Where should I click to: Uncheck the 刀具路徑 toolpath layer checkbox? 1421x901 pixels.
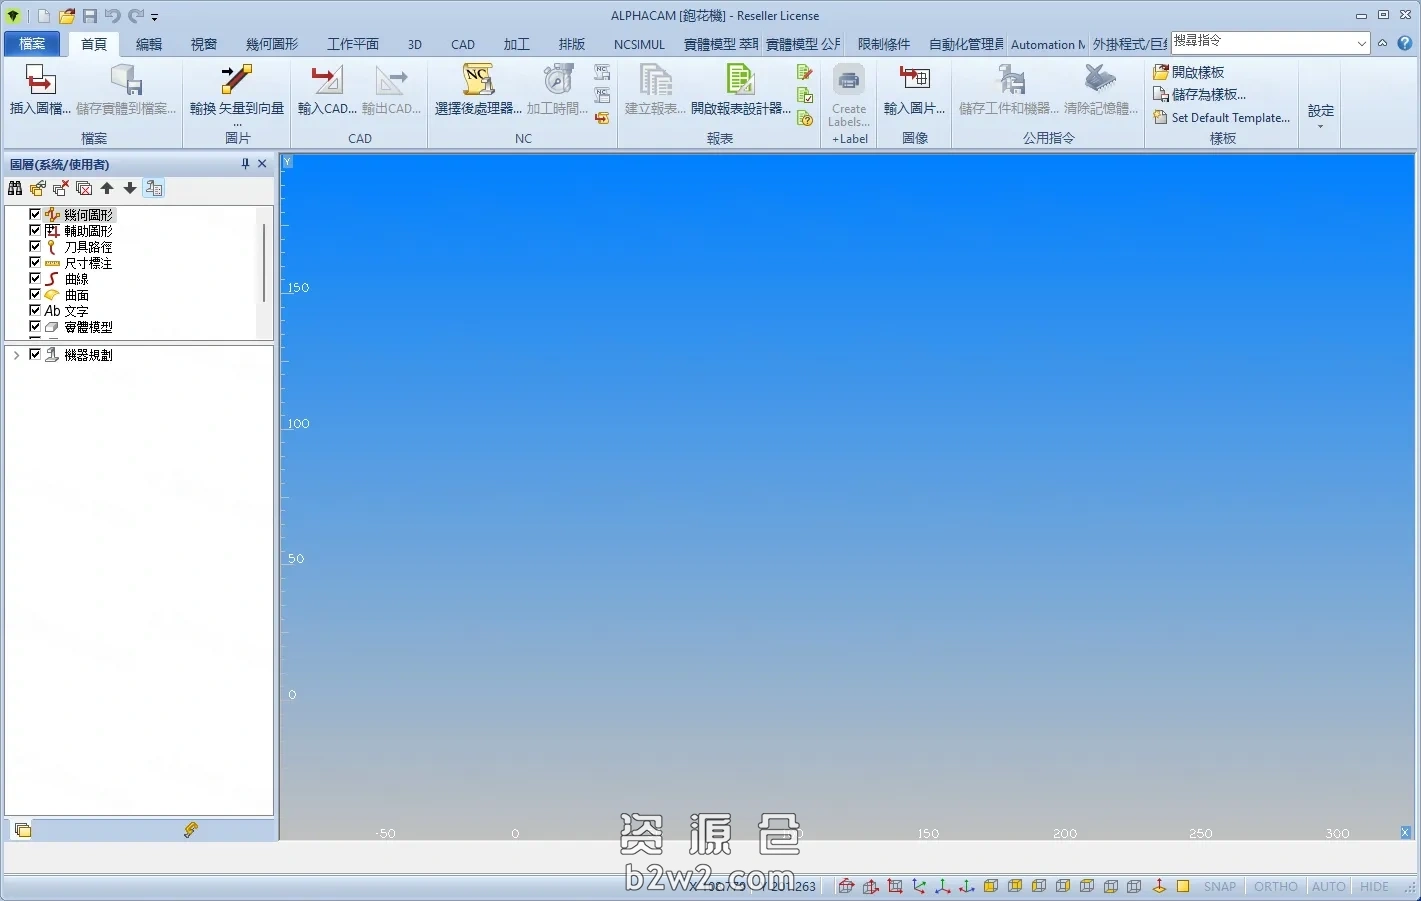[x=35, y=246]
